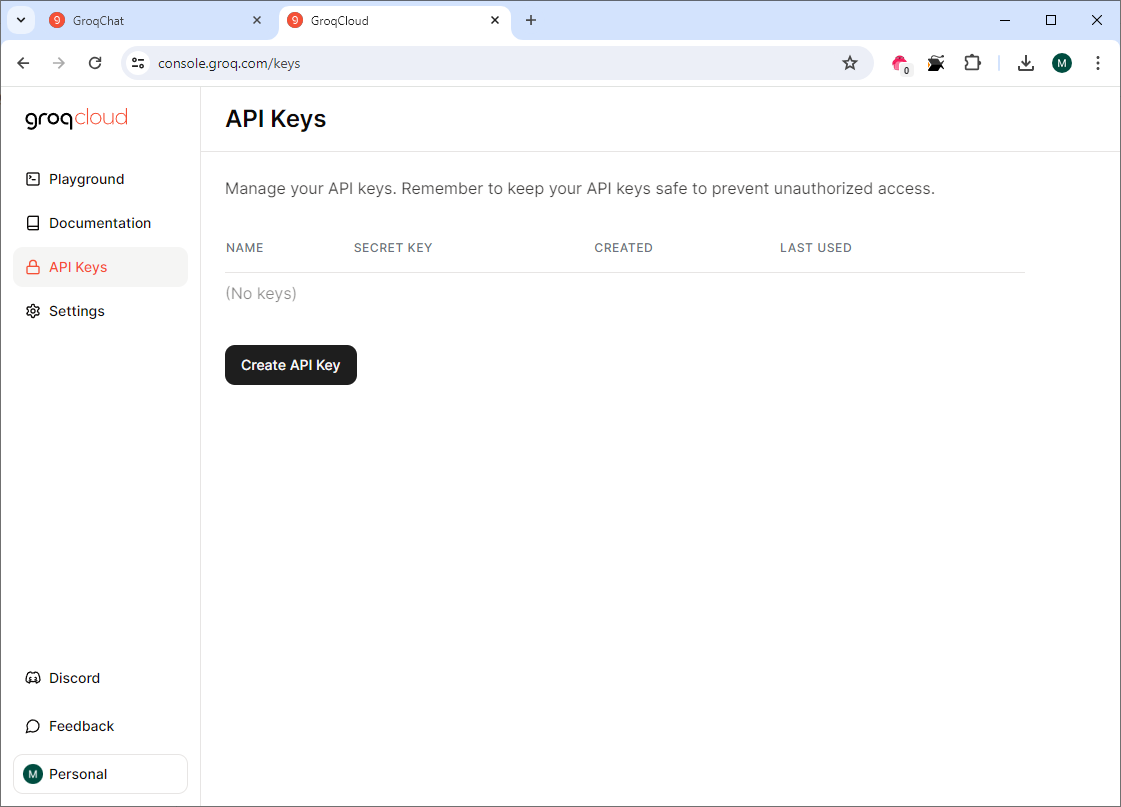Click the NAME column header
This screenshot has height=807, width=1121.
pos(245,248)
